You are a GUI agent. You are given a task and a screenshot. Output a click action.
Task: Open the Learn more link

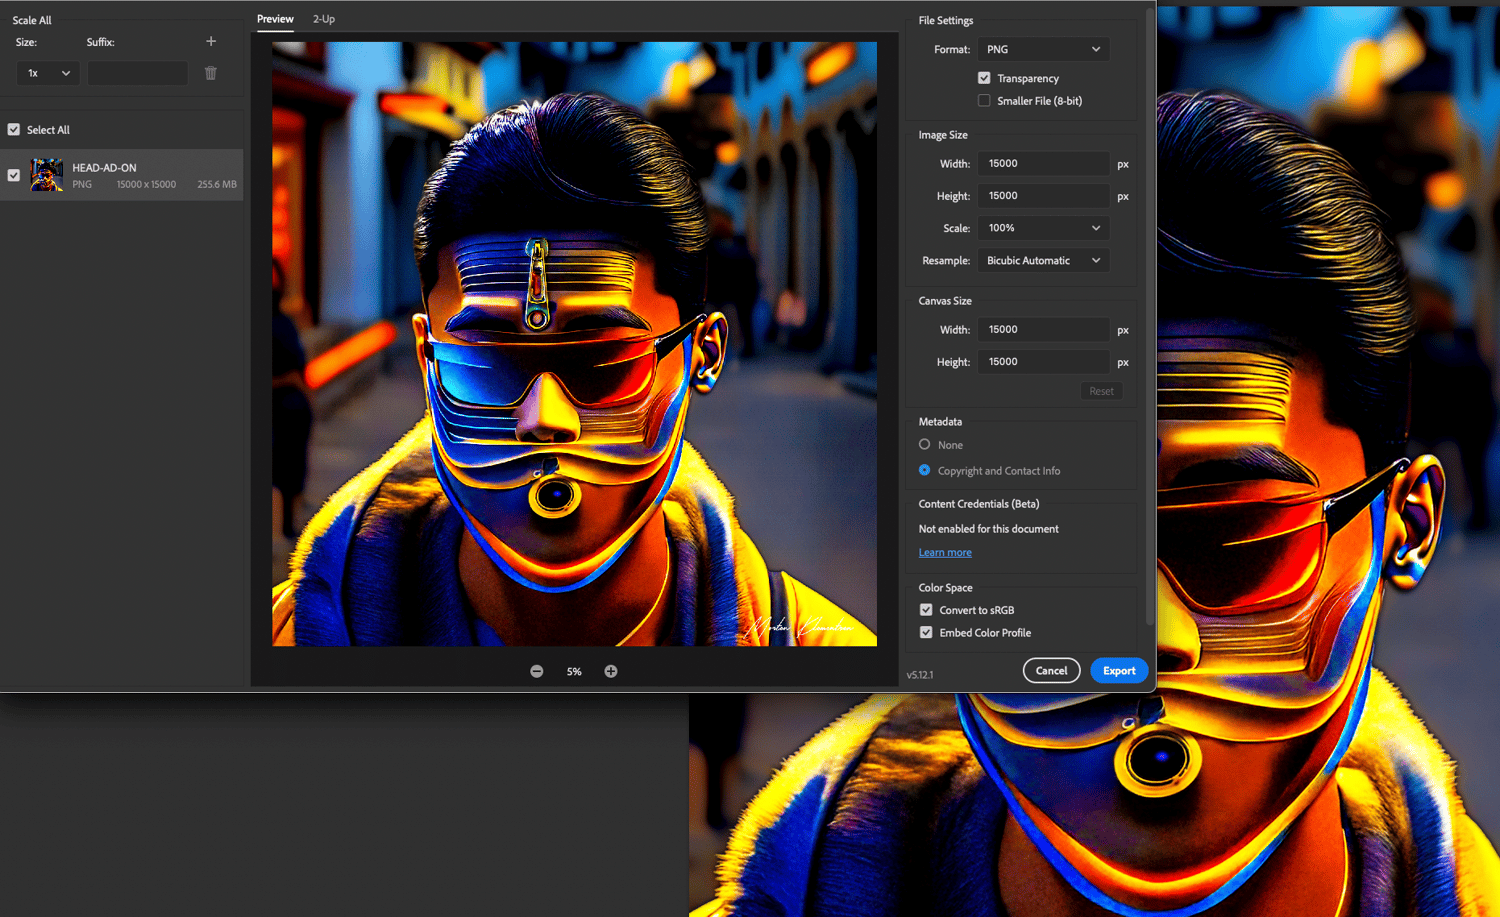pyautogui.click(x=945, y=553)
